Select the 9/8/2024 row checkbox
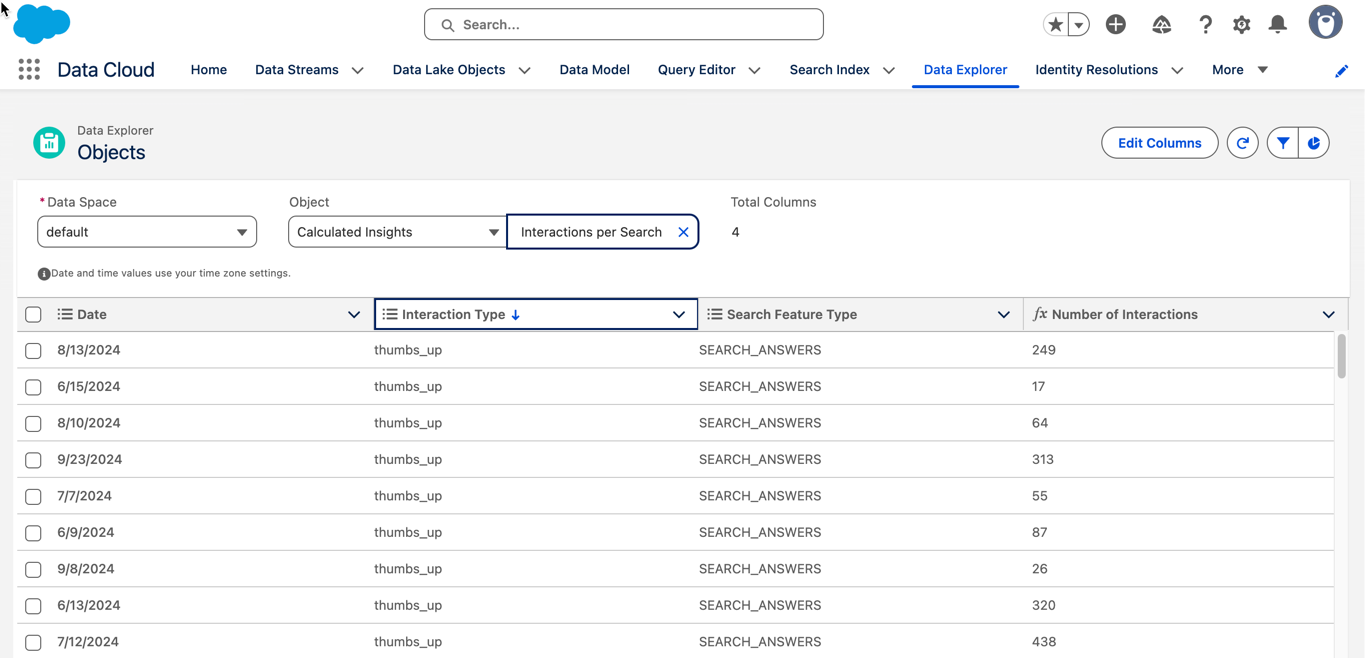Viewport: 1365px width, 658px height. 33,570
